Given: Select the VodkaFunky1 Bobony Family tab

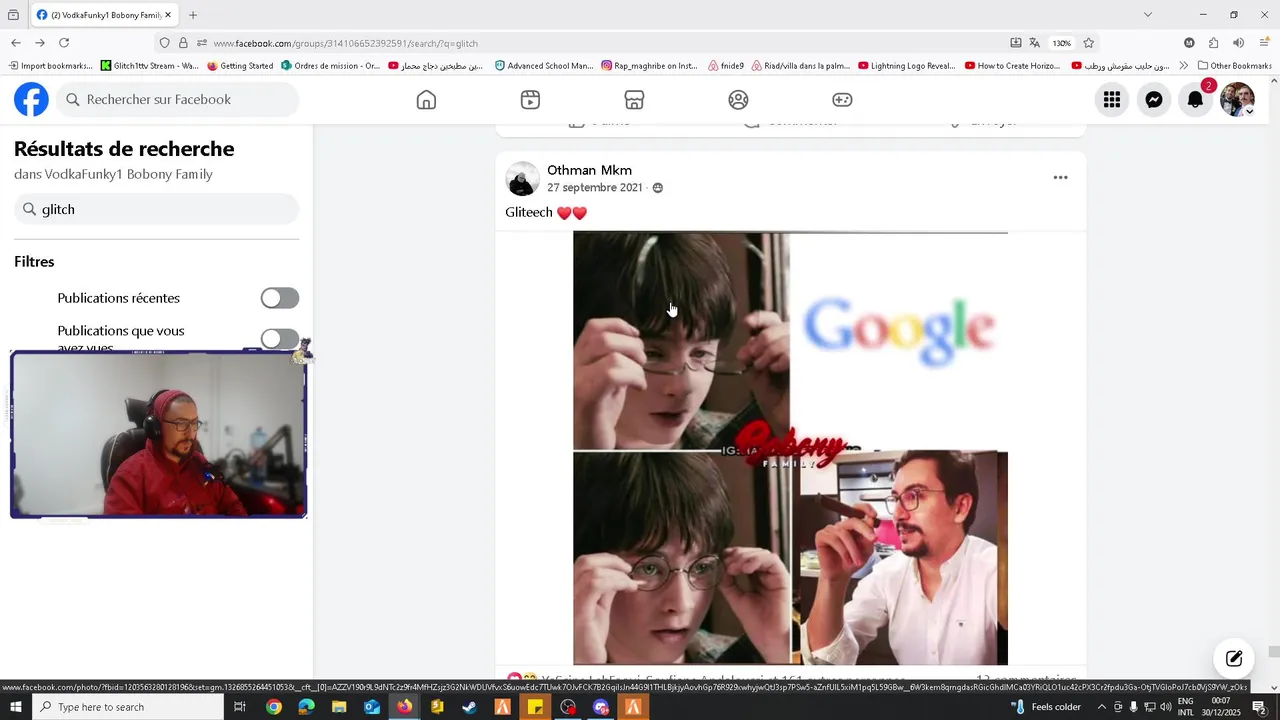Looking at the screenshot, I should click(x=104, y=15).
